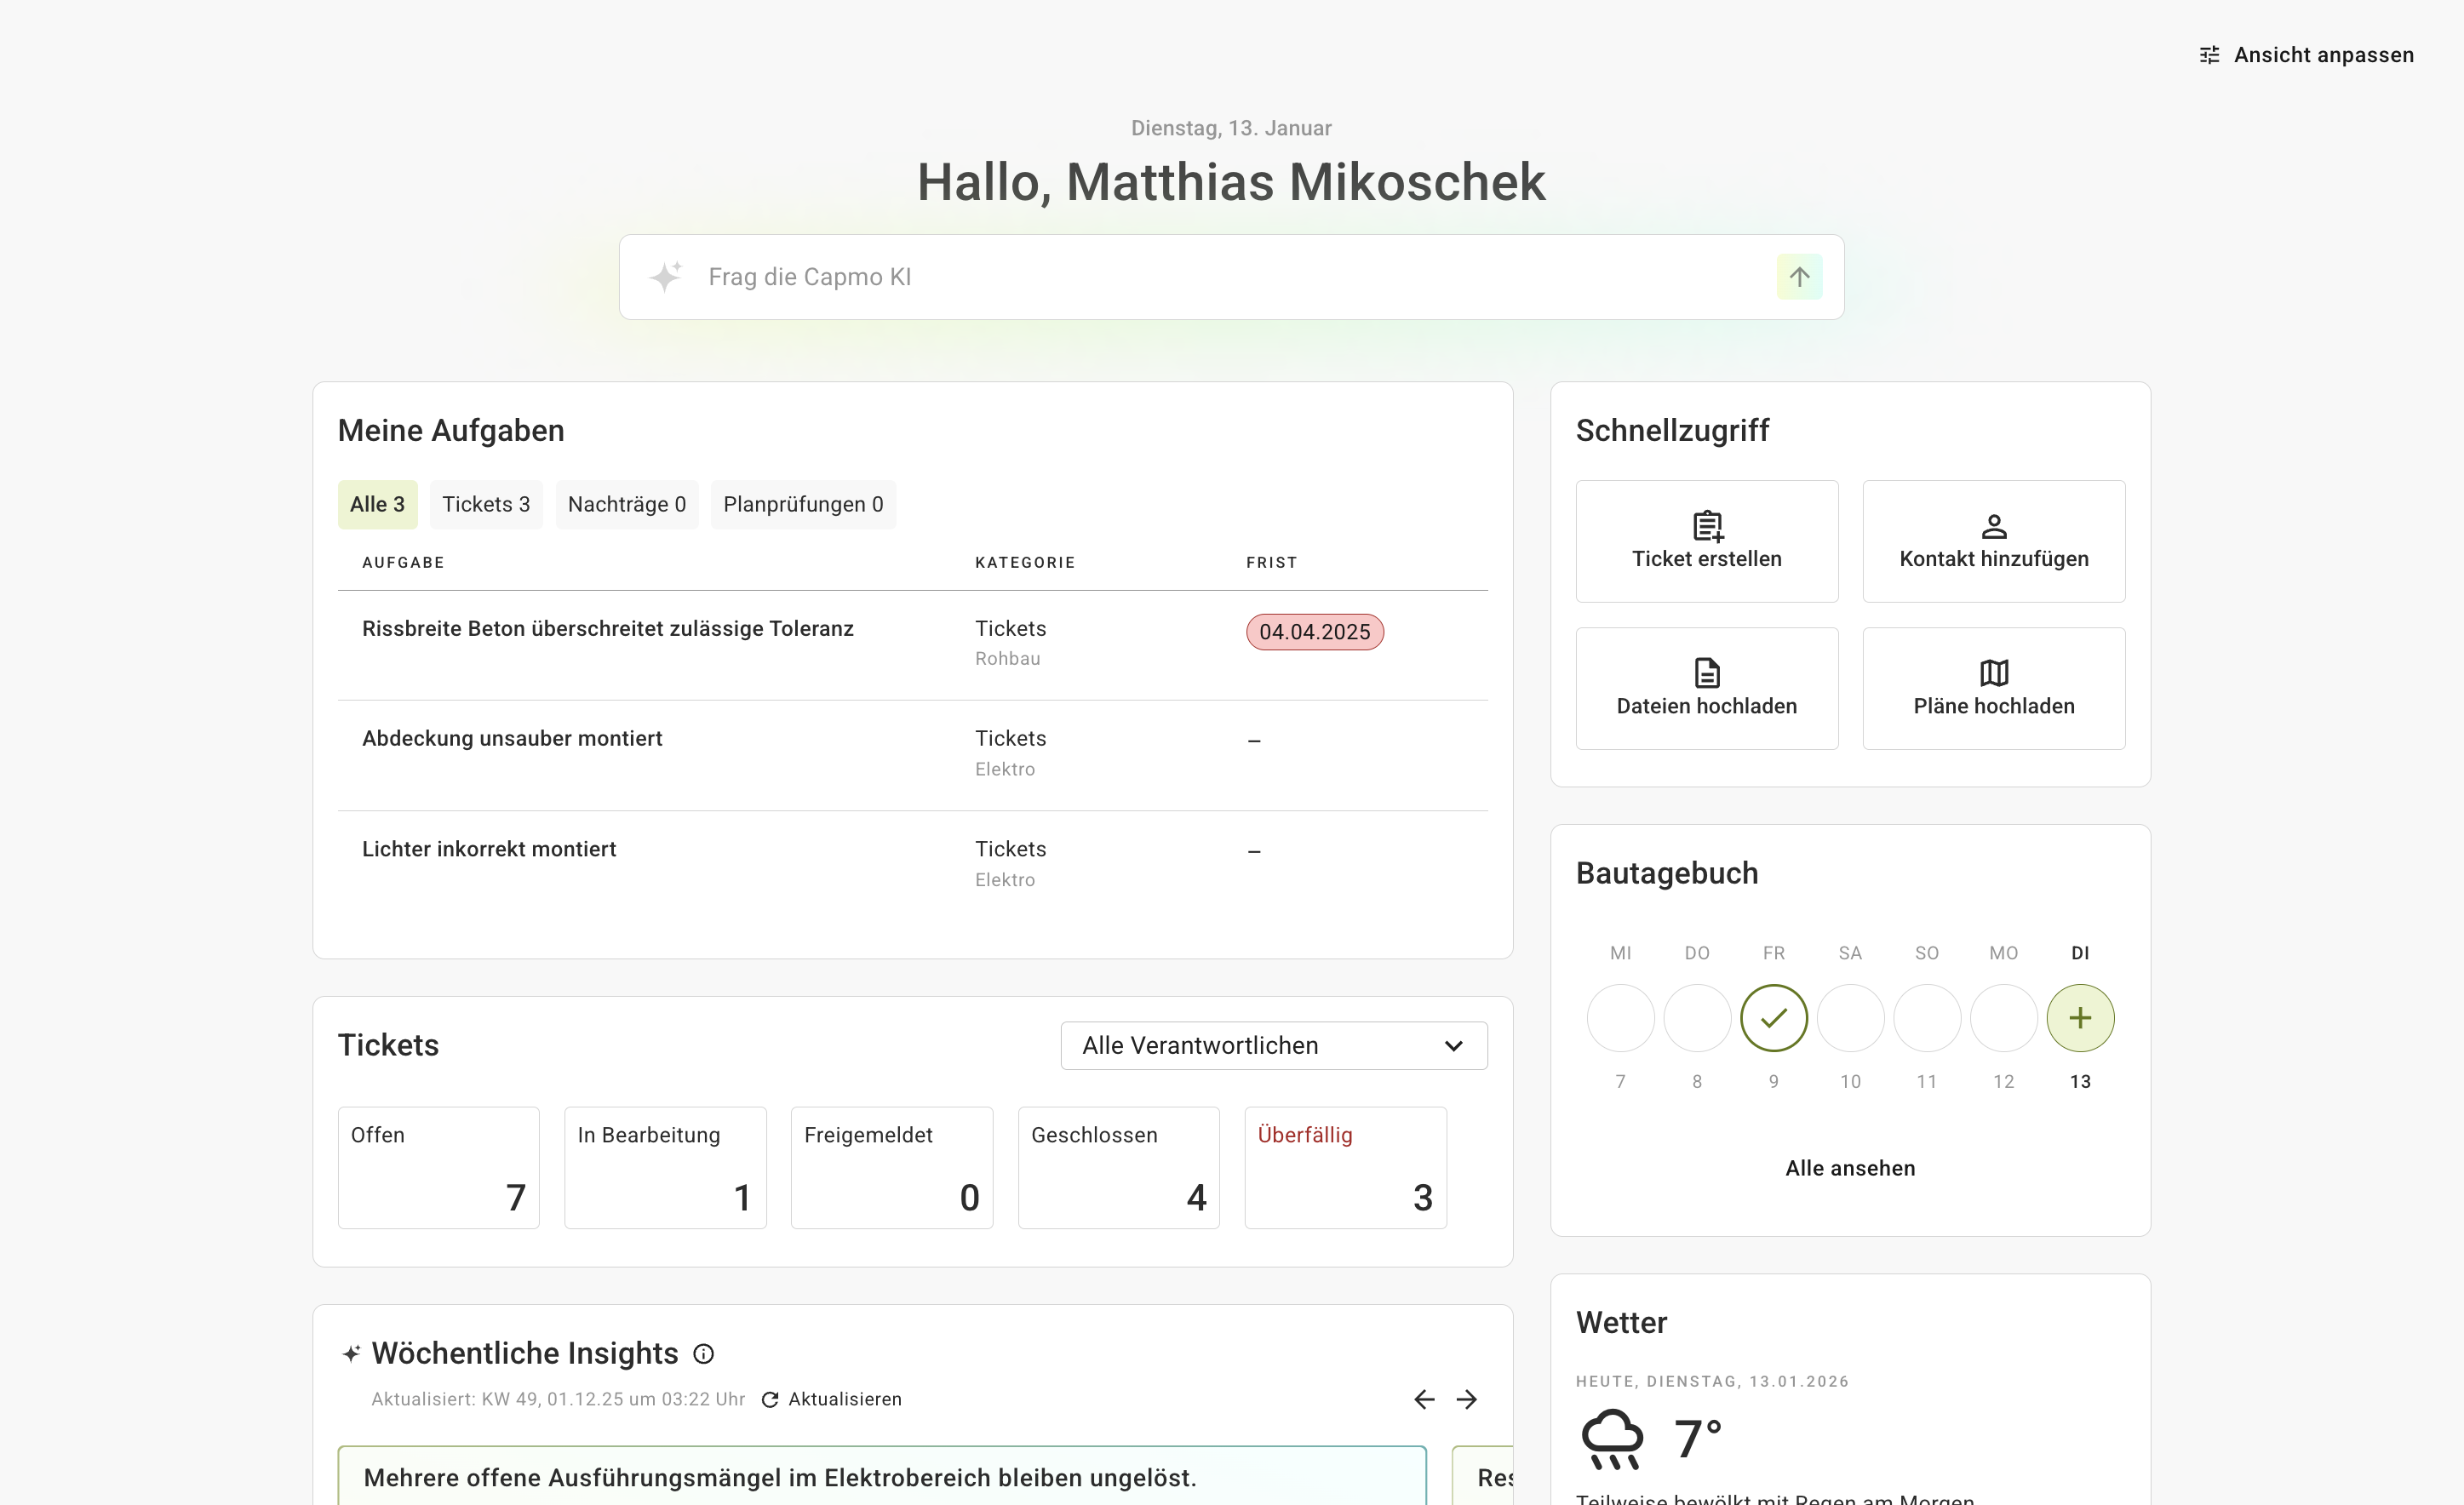
Task: Open Alle Verantwortlichen dropdown
Action: (1273, 1045)
